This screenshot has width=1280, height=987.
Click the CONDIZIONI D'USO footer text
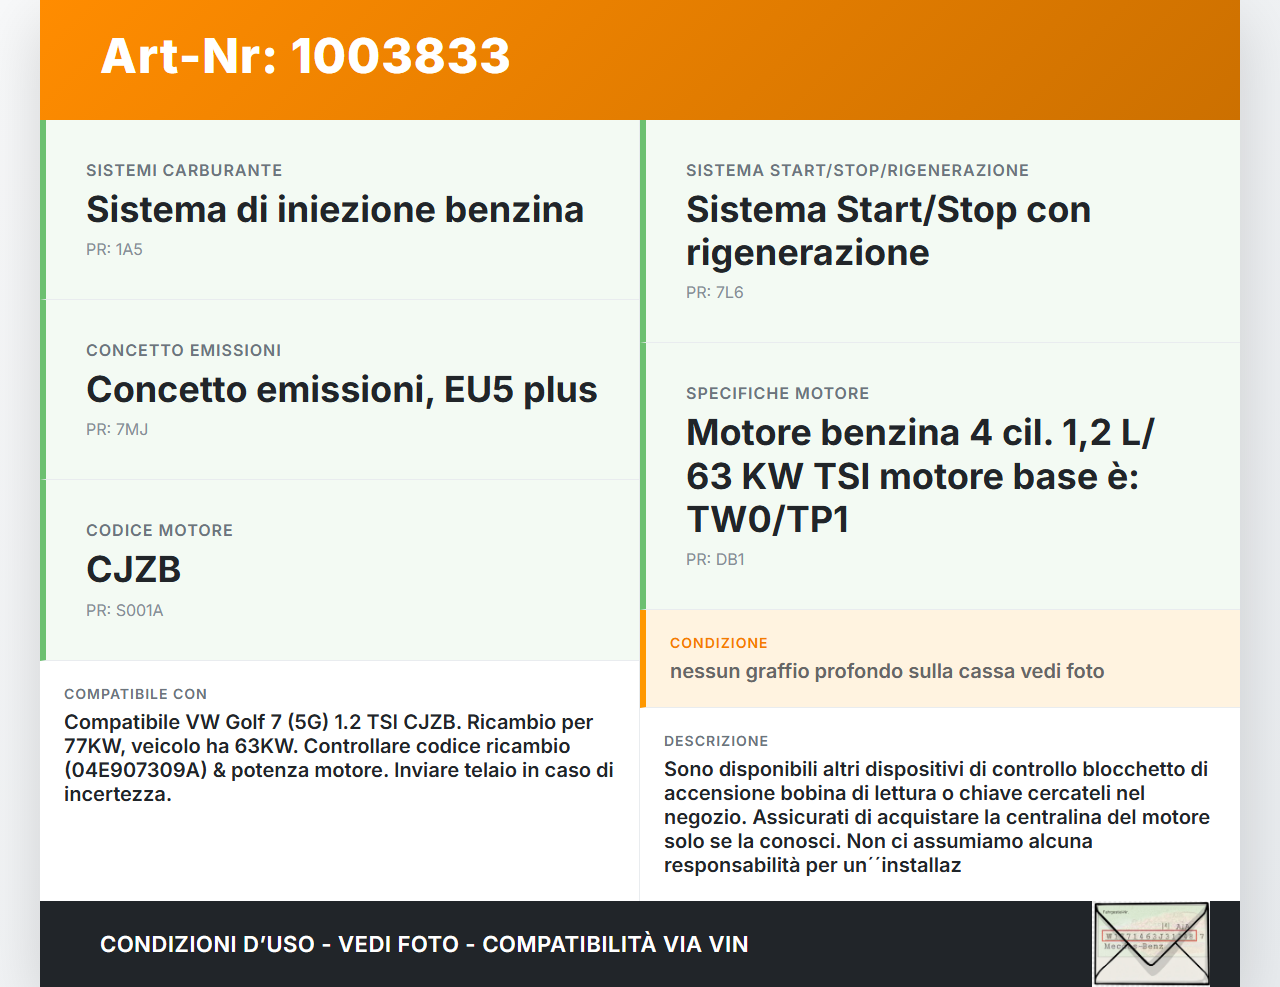(424, 944)
